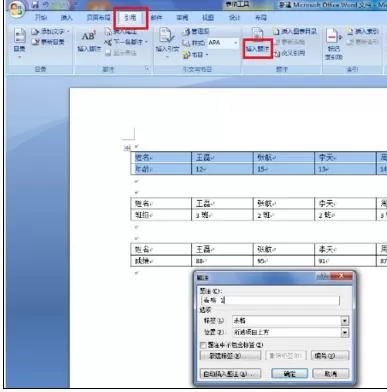Click 取消 (Cancel) in the caption dialog
The width and height of the screenshot is (387, 392).
(331, 374)
